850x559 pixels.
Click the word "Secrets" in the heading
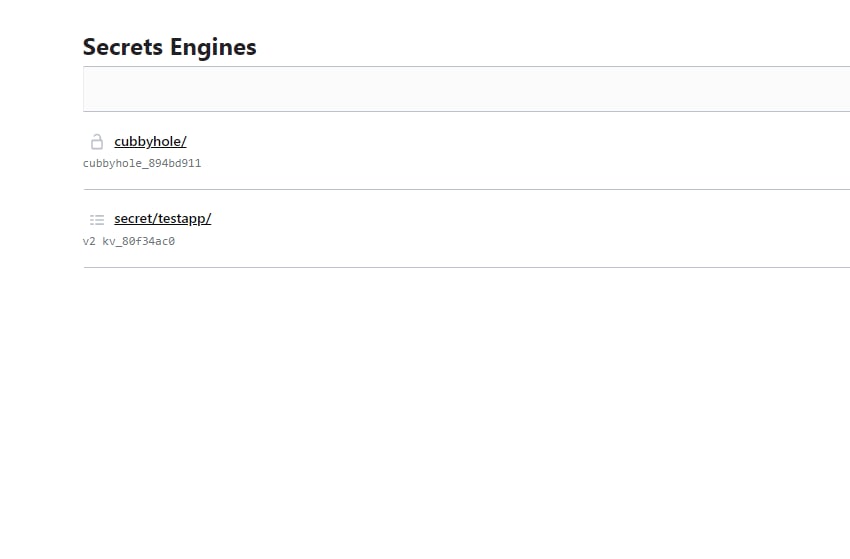click(123, 47)
